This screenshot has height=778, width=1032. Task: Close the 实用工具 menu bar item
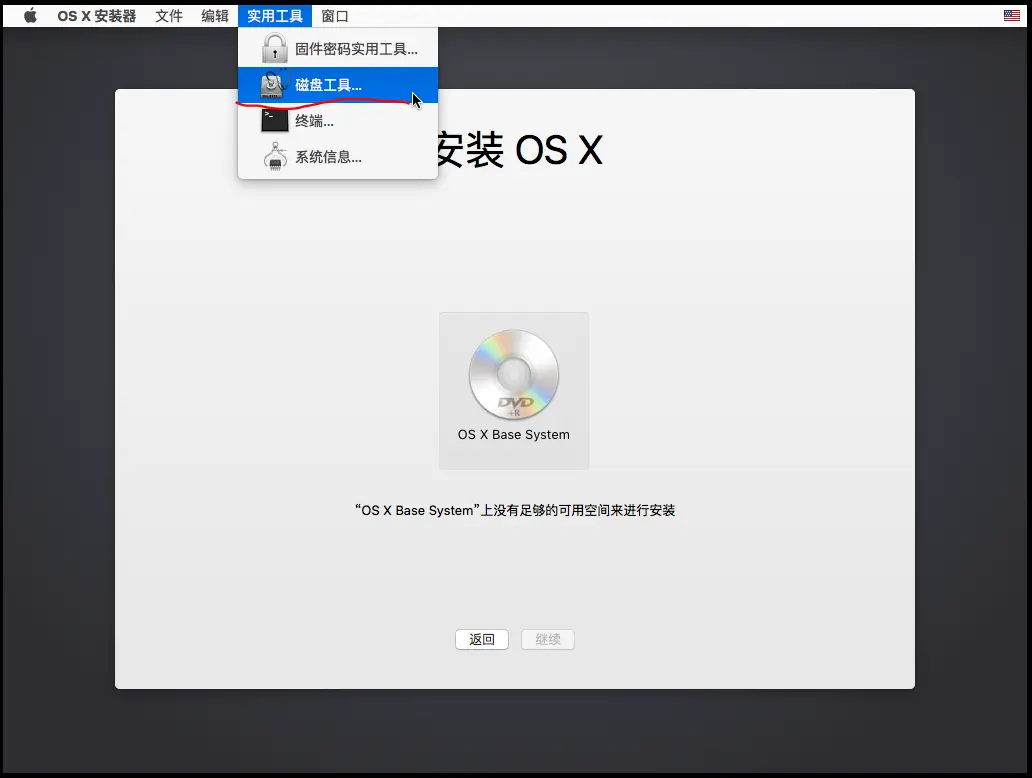(274, 16)
